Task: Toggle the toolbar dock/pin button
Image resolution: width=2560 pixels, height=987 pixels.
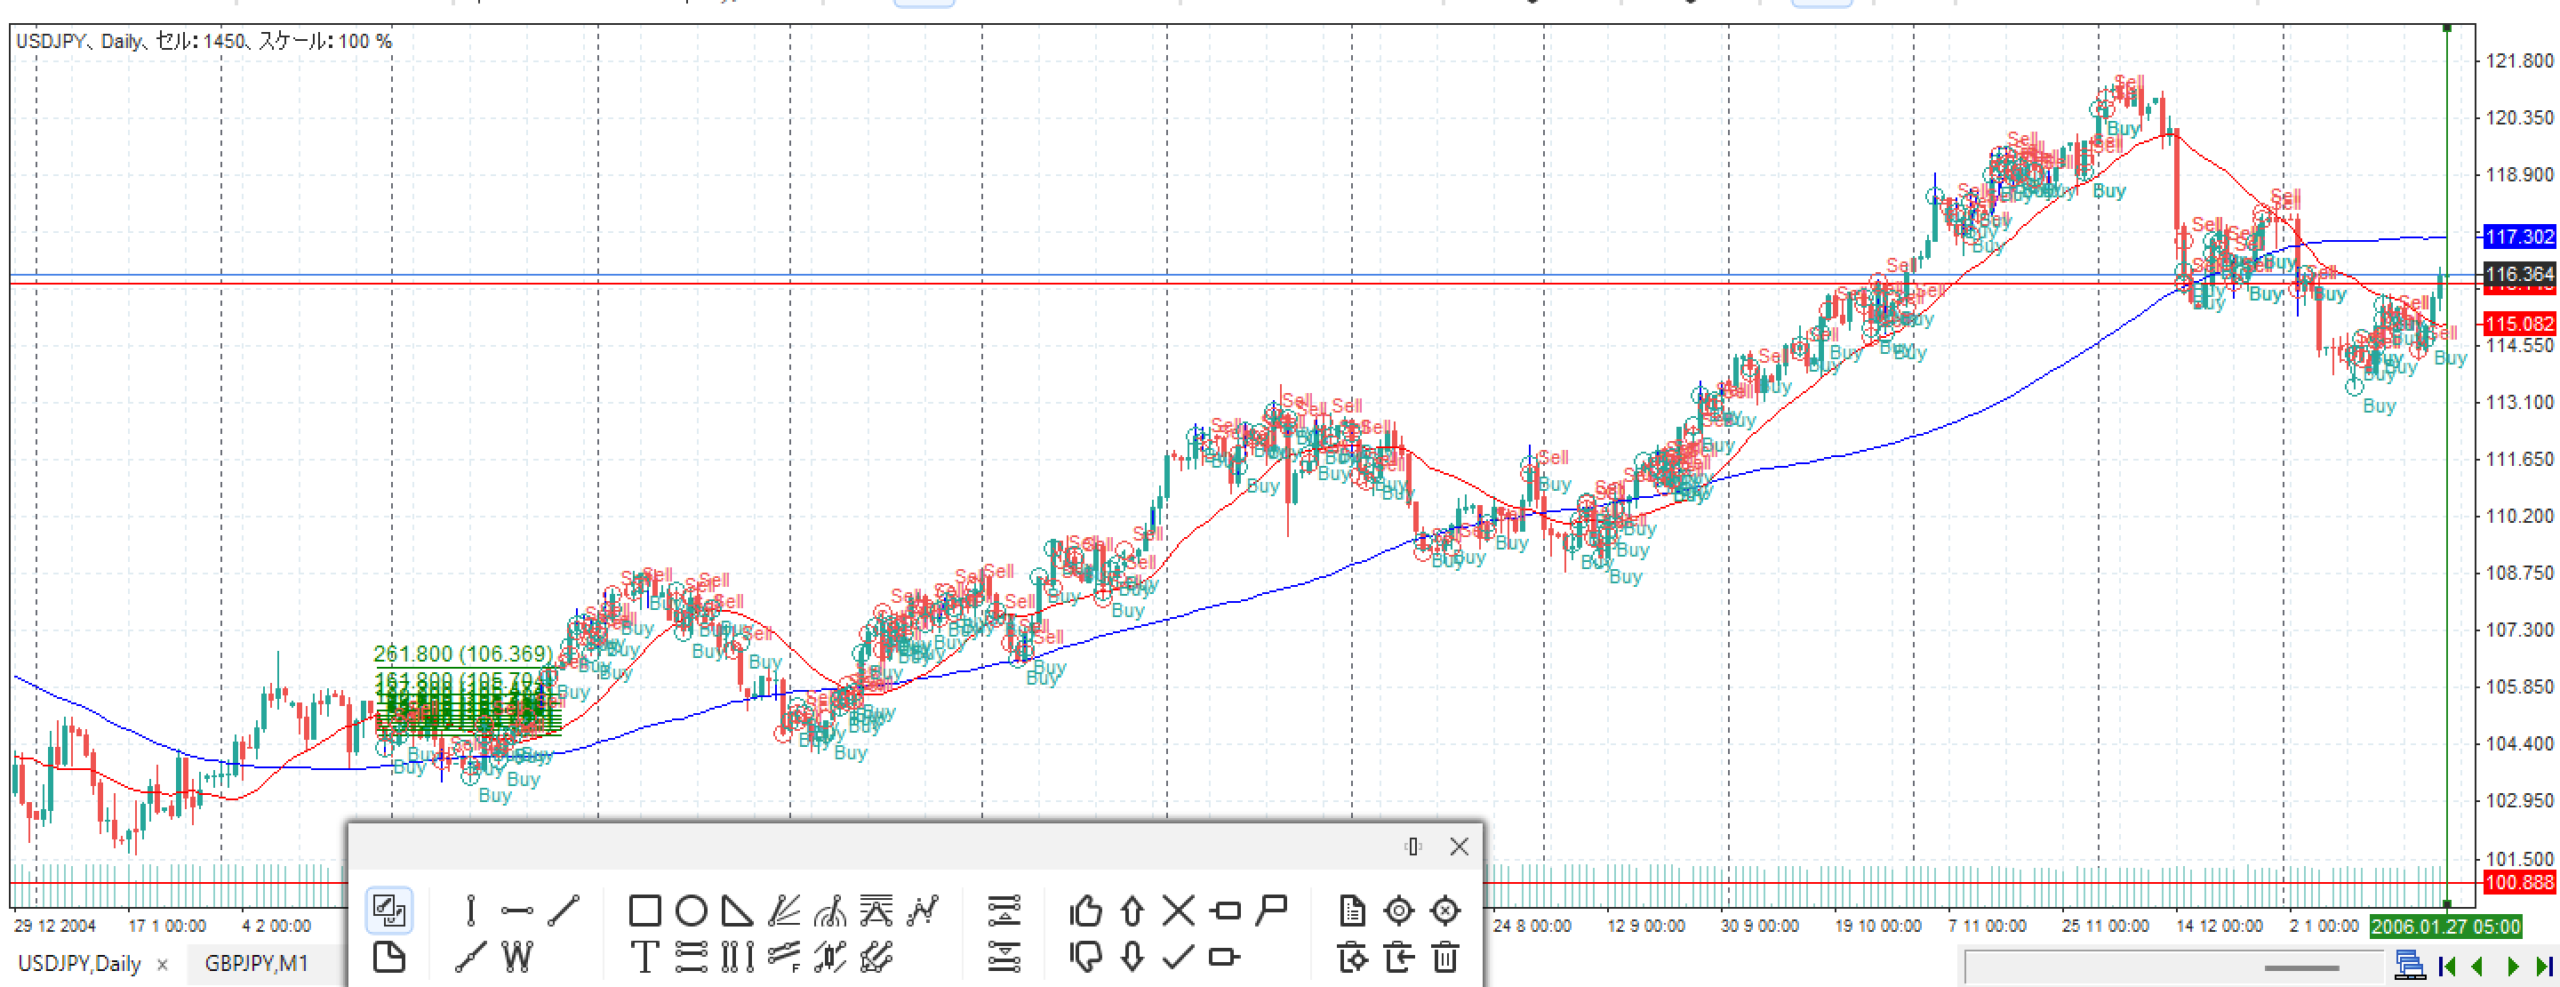Action: (1412, 846)
